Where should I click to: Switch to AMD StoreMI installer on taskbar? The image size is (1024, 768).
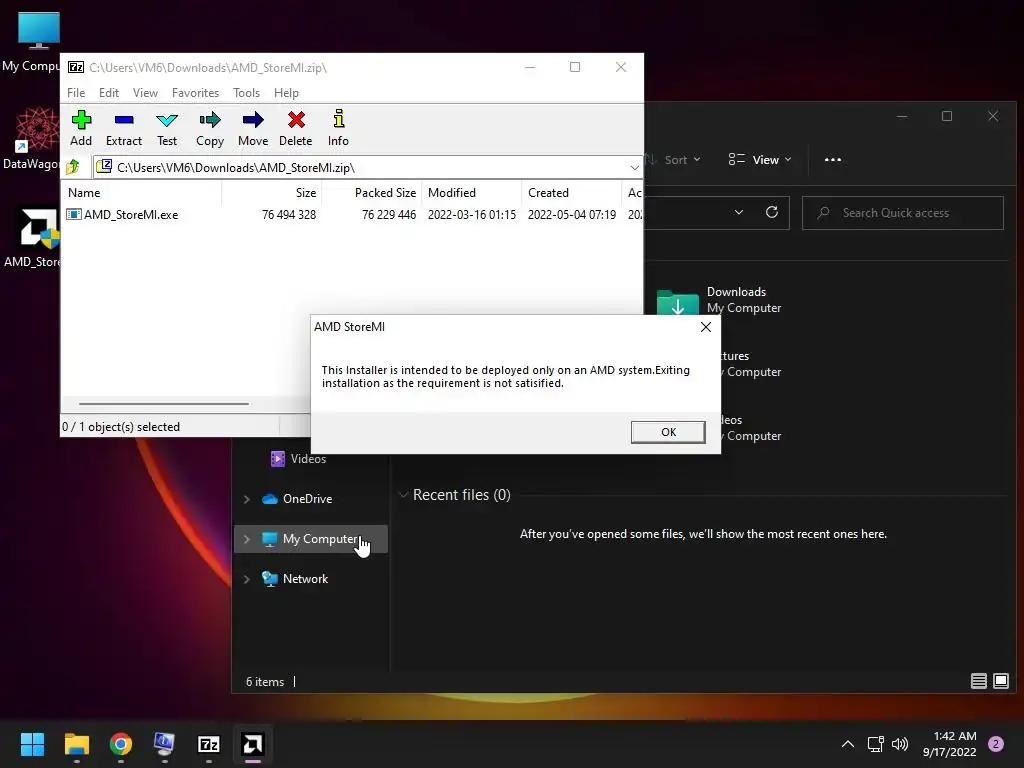253,744
